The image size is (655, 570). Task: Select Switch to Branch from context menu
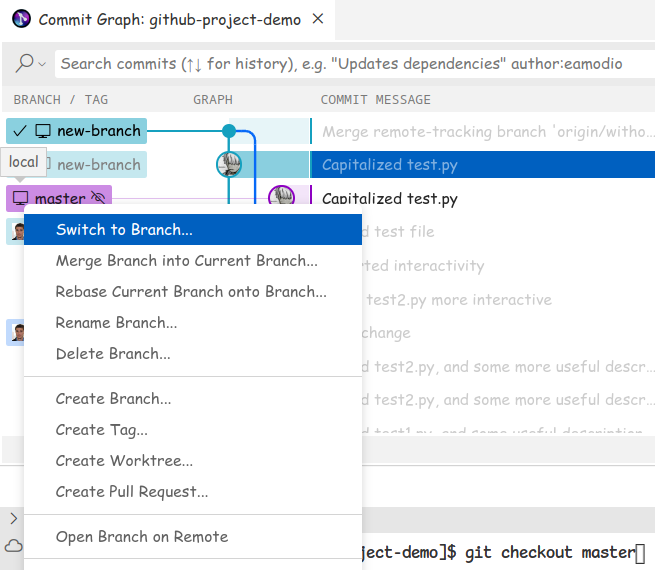[124, 229]
